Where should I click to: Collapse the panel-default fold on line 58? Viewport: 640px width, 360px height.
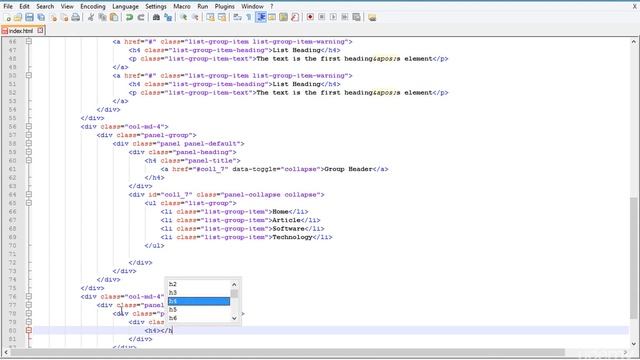29,143
